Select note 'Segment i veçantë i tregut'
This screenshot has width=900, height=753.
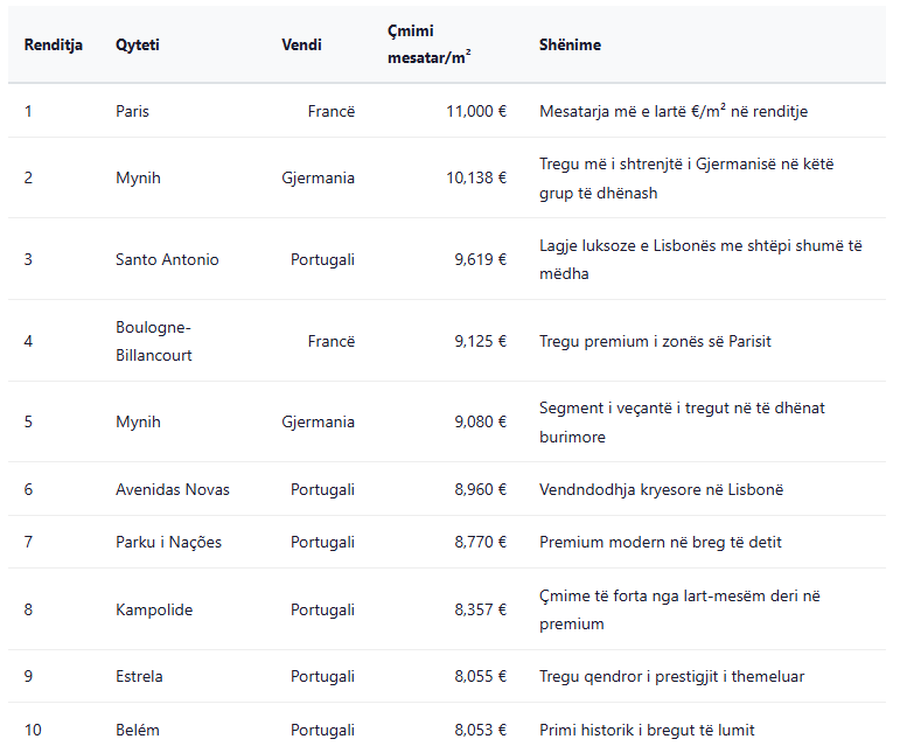682,422
